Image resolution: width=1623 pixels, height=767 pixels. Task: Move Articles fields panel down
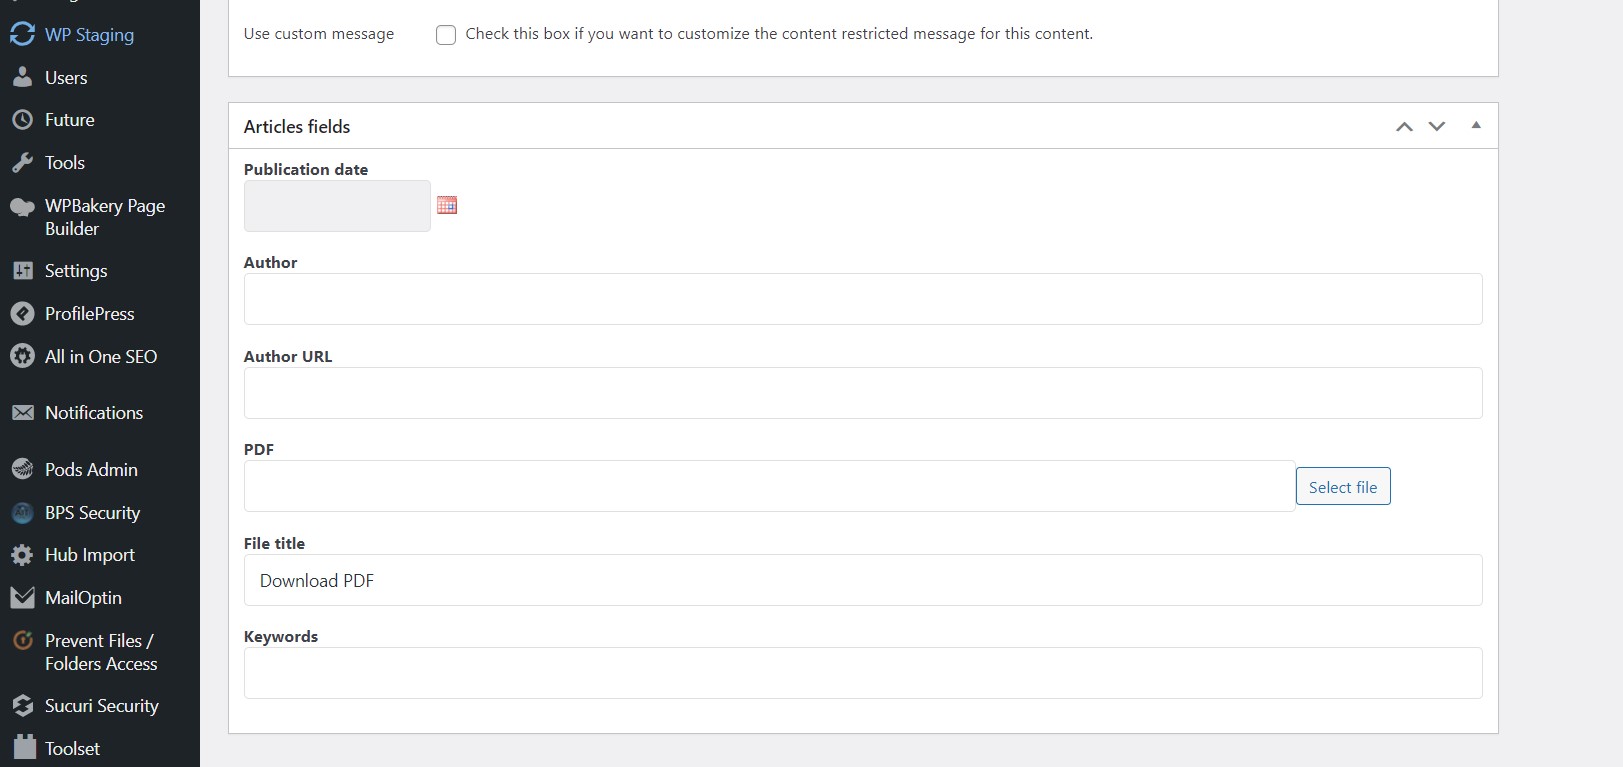pyautogui.click(x=1437, y=126)
